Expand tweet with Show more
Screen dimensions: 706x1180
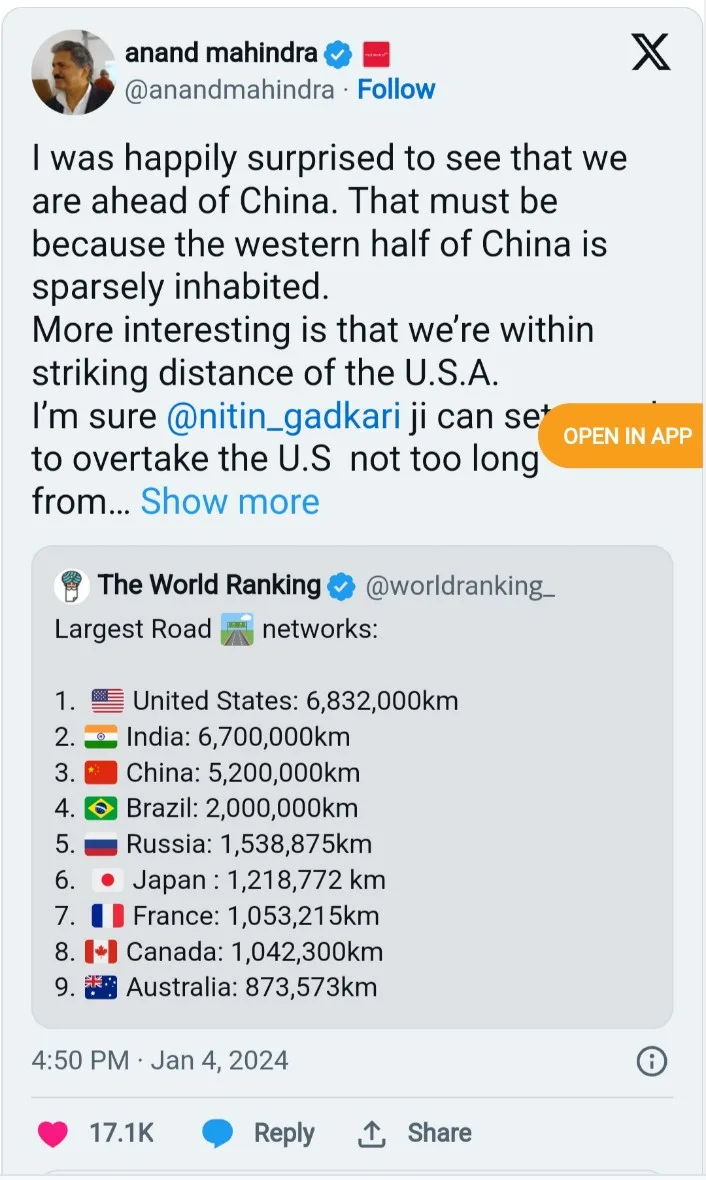click(230, 501)
